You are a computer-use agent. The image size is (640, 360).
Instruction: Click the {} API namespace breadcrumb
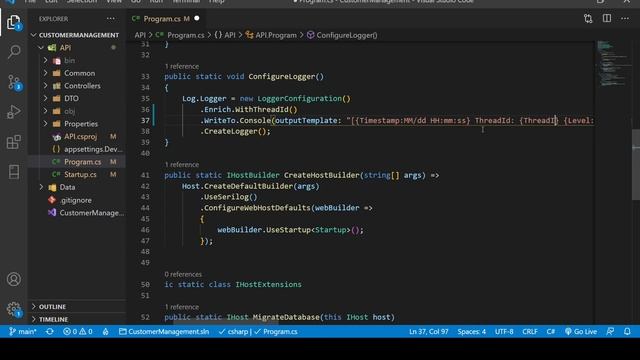225,35
